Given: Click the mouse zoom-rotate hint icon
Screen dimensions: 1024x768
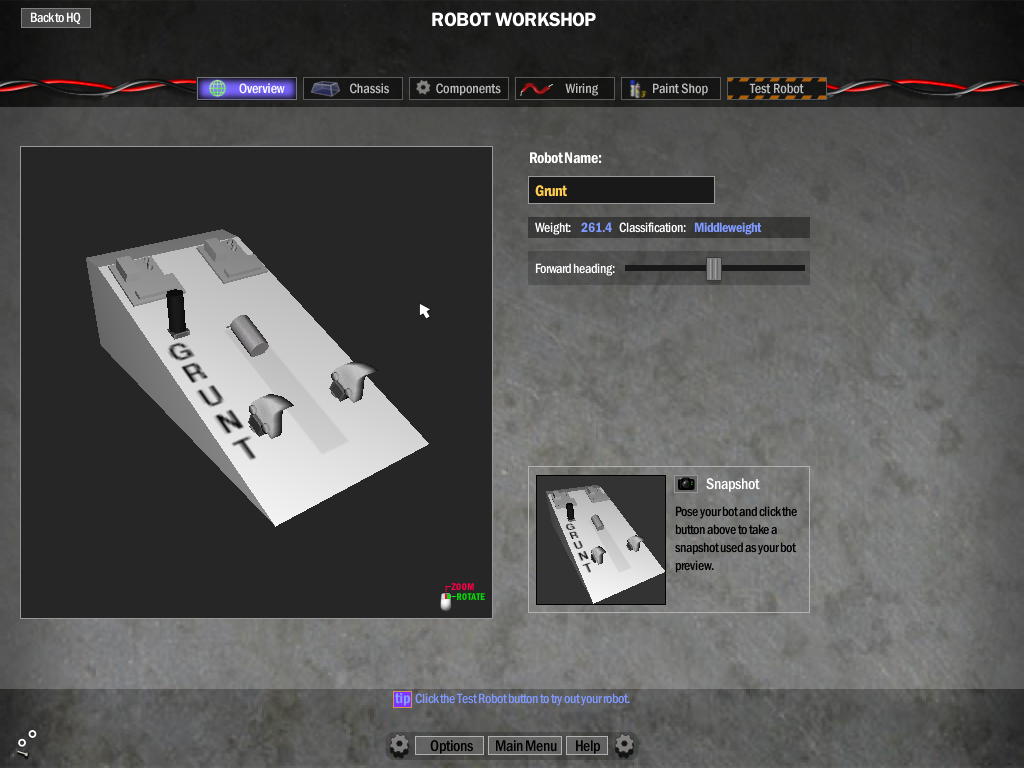Looking at the screenshot, I should click(446, 600).
